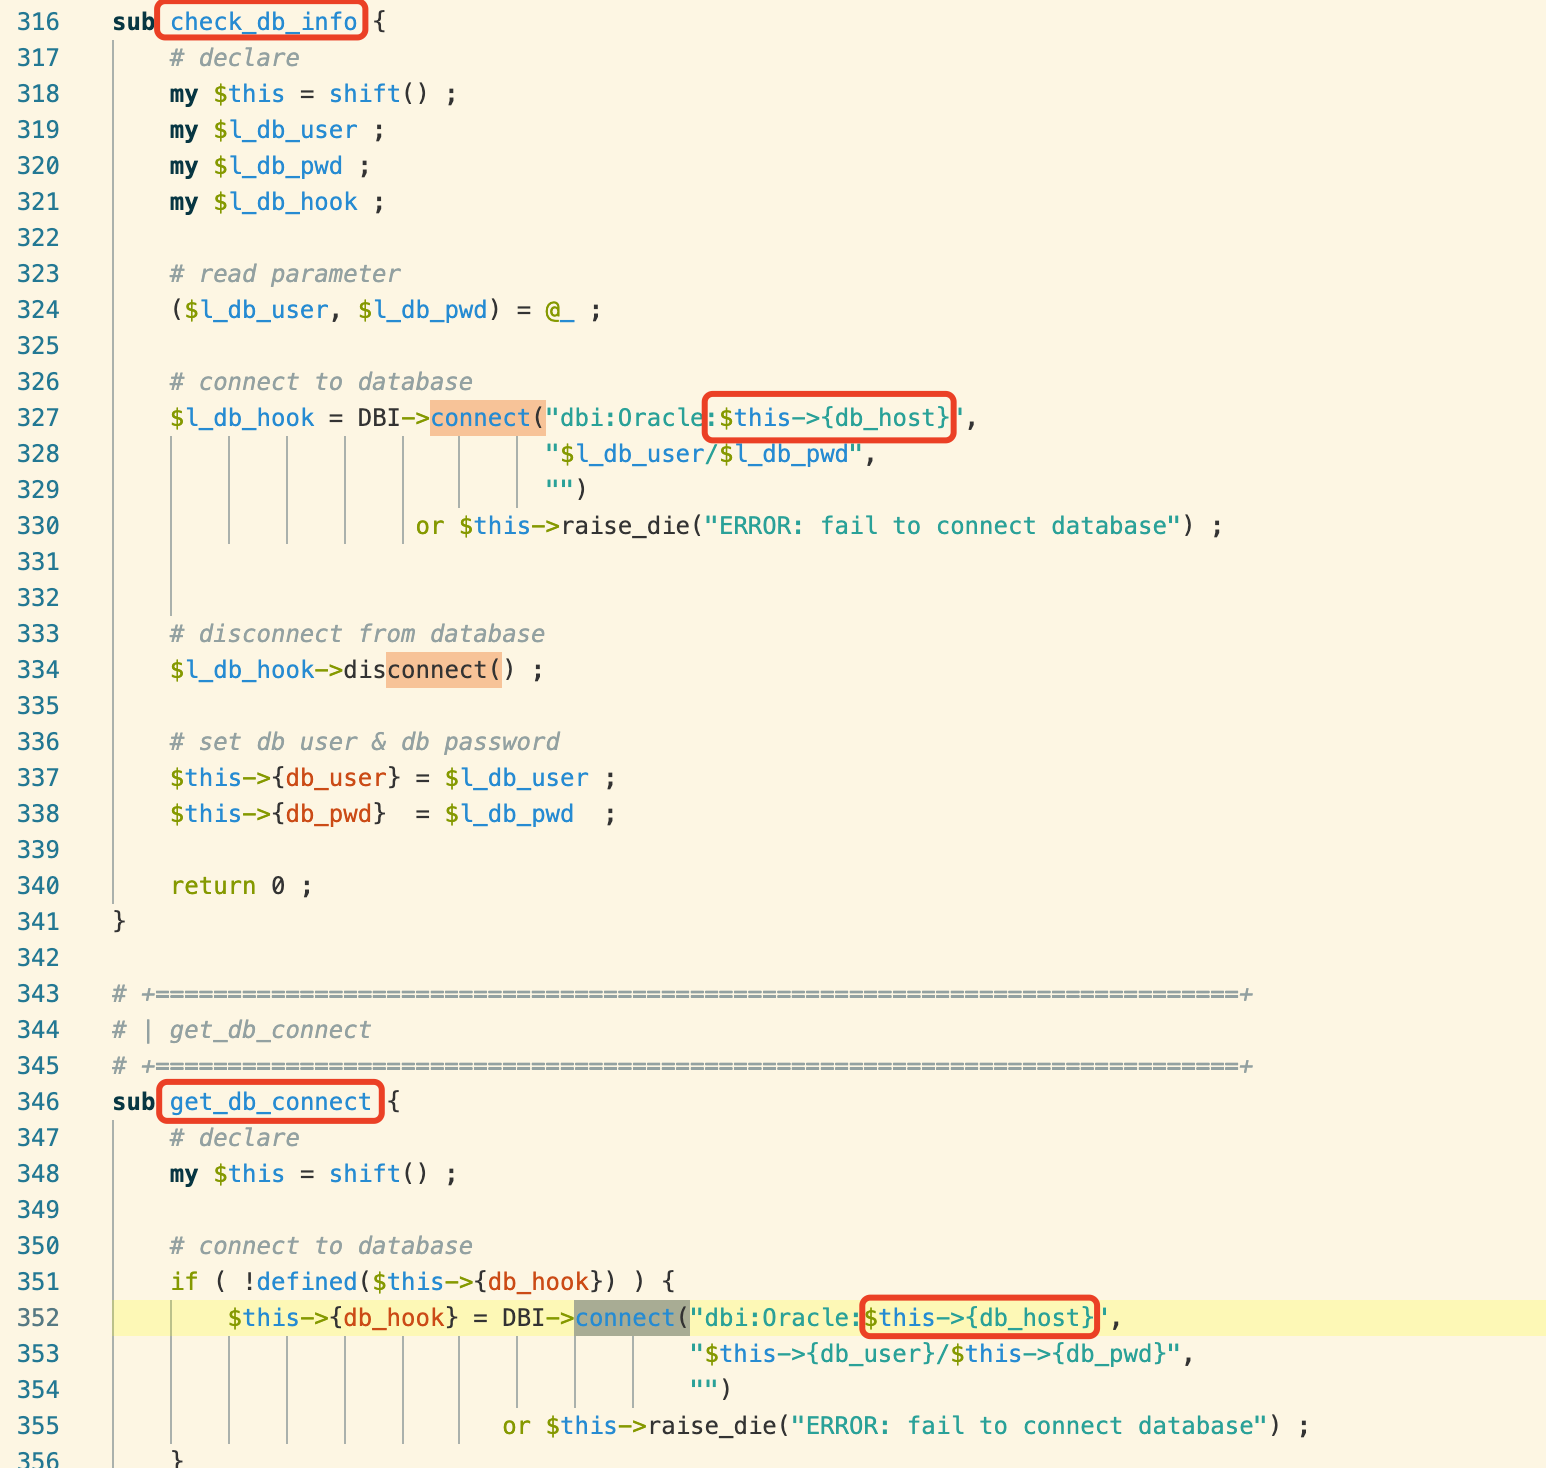Click the '# declare' comment on line 317

coord(234,58)
